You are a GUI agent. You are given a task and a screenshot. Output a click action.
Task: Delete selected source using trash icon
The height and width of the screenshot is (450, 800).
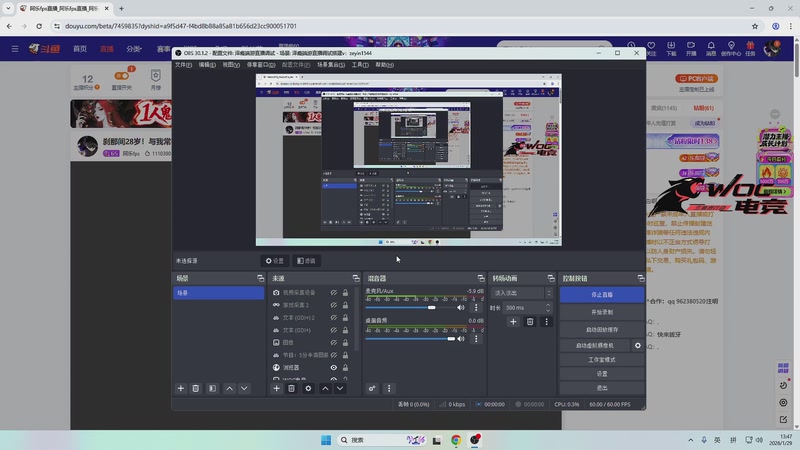coord(291,388)
